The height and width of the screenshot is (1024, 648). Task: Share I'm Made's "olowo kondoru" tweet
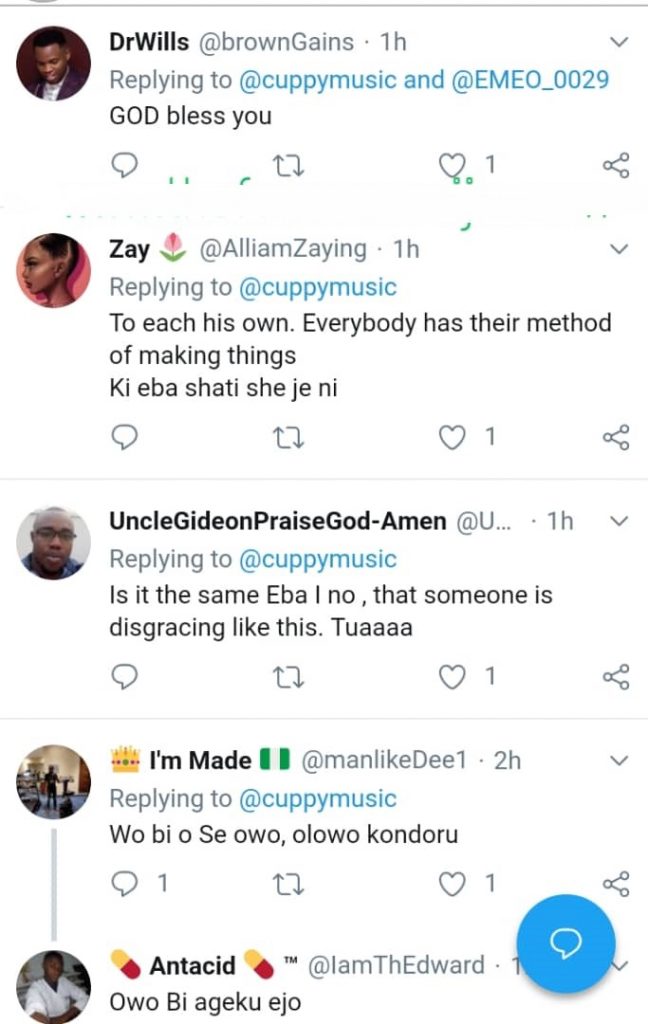pos(617,883)
